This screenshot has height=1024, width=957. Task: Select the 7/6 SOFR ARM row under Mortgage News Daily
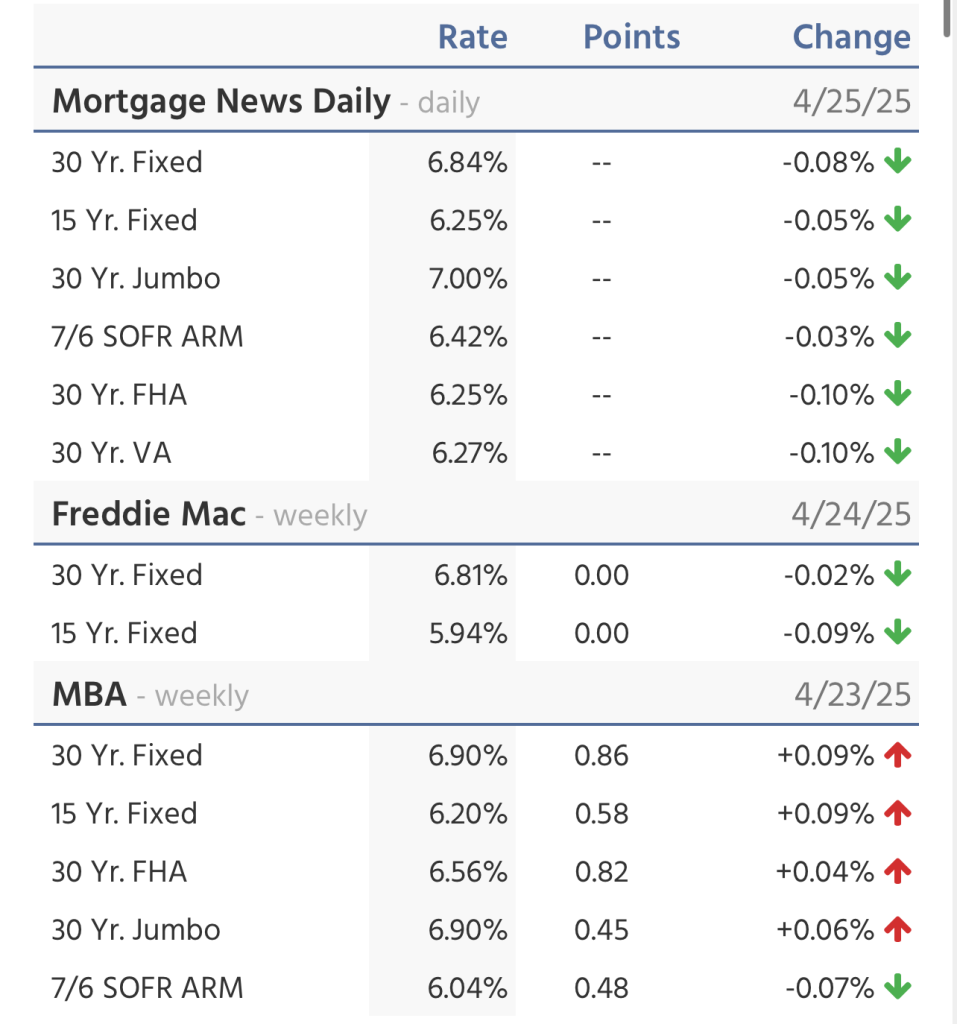click(147, 337)
